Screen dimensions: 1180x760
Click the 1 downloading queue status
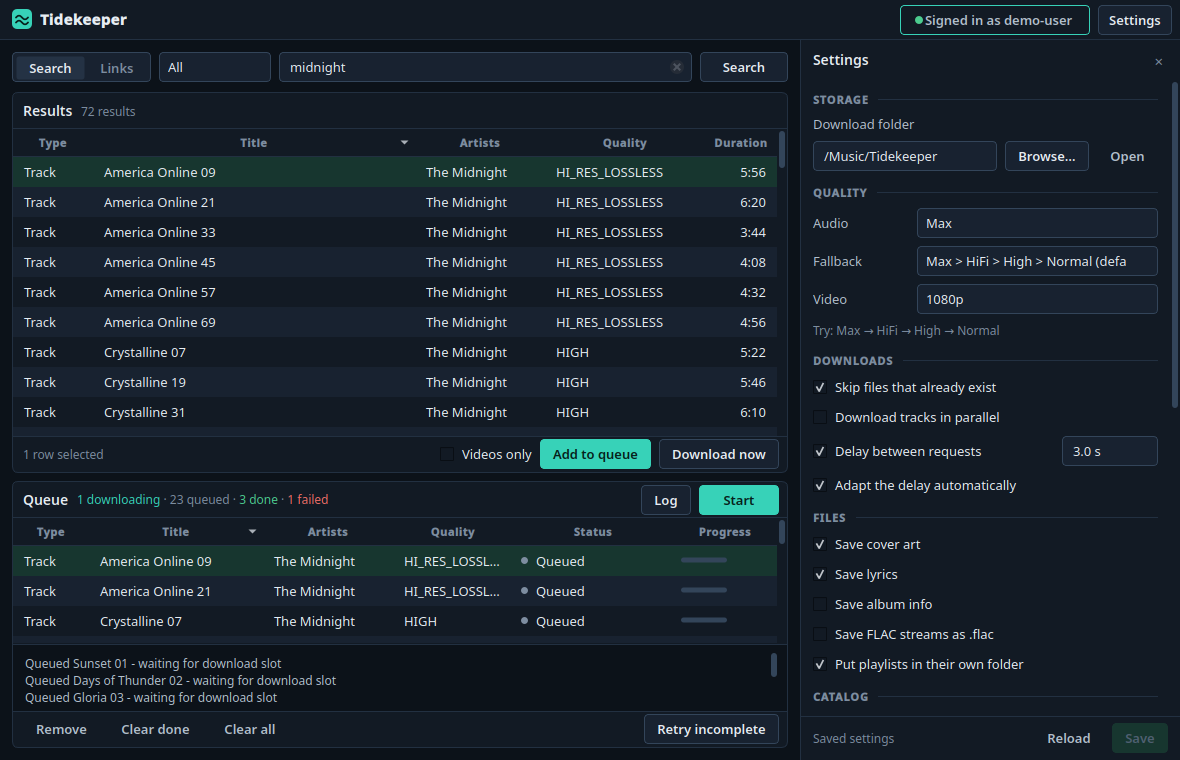(x=118, y=500)
